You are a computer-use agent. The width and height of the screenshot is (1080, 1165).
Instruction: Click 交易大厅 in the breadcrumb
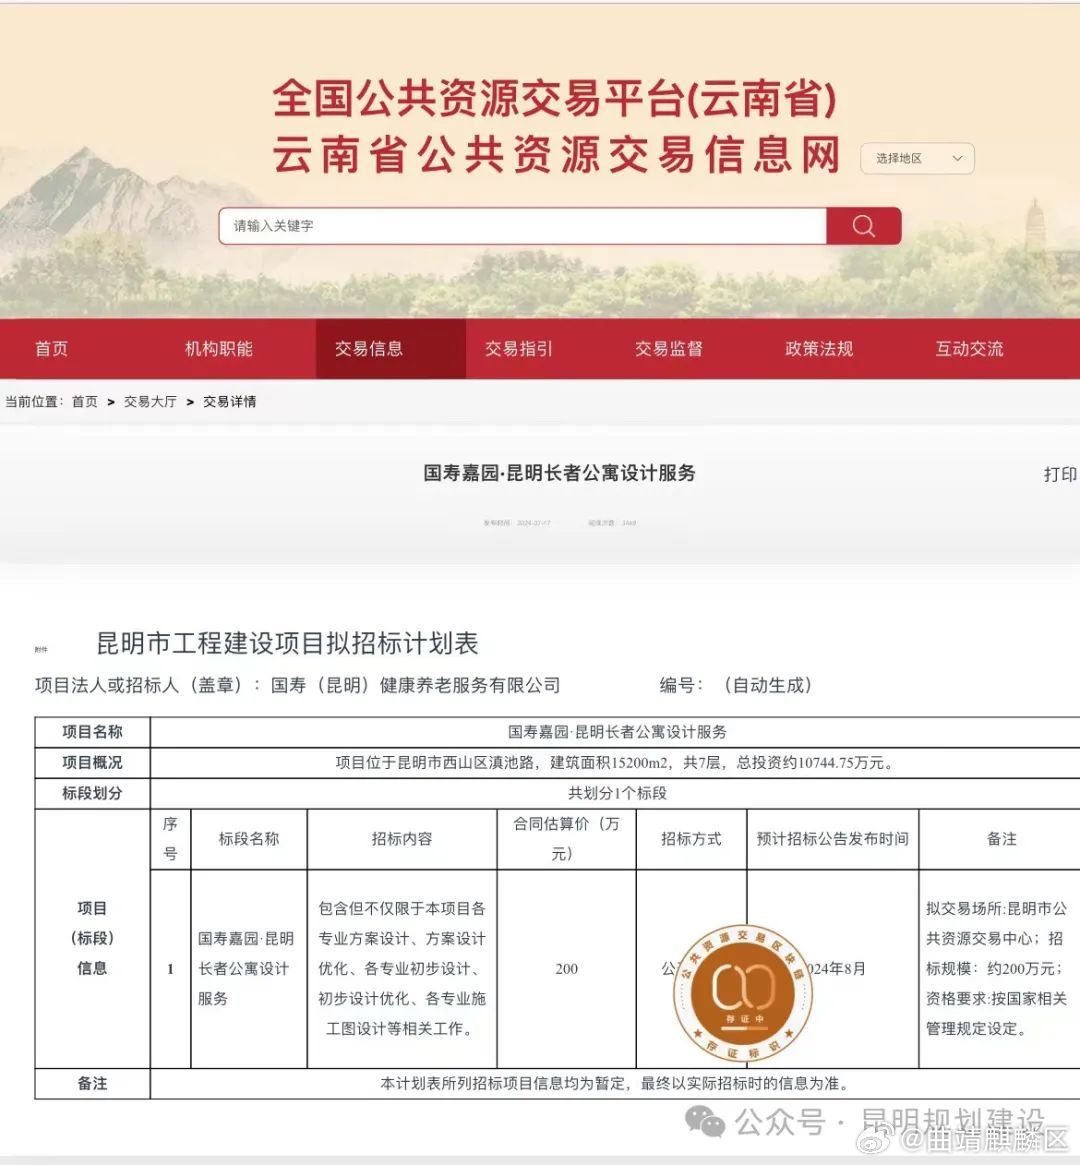coord(150,402)
